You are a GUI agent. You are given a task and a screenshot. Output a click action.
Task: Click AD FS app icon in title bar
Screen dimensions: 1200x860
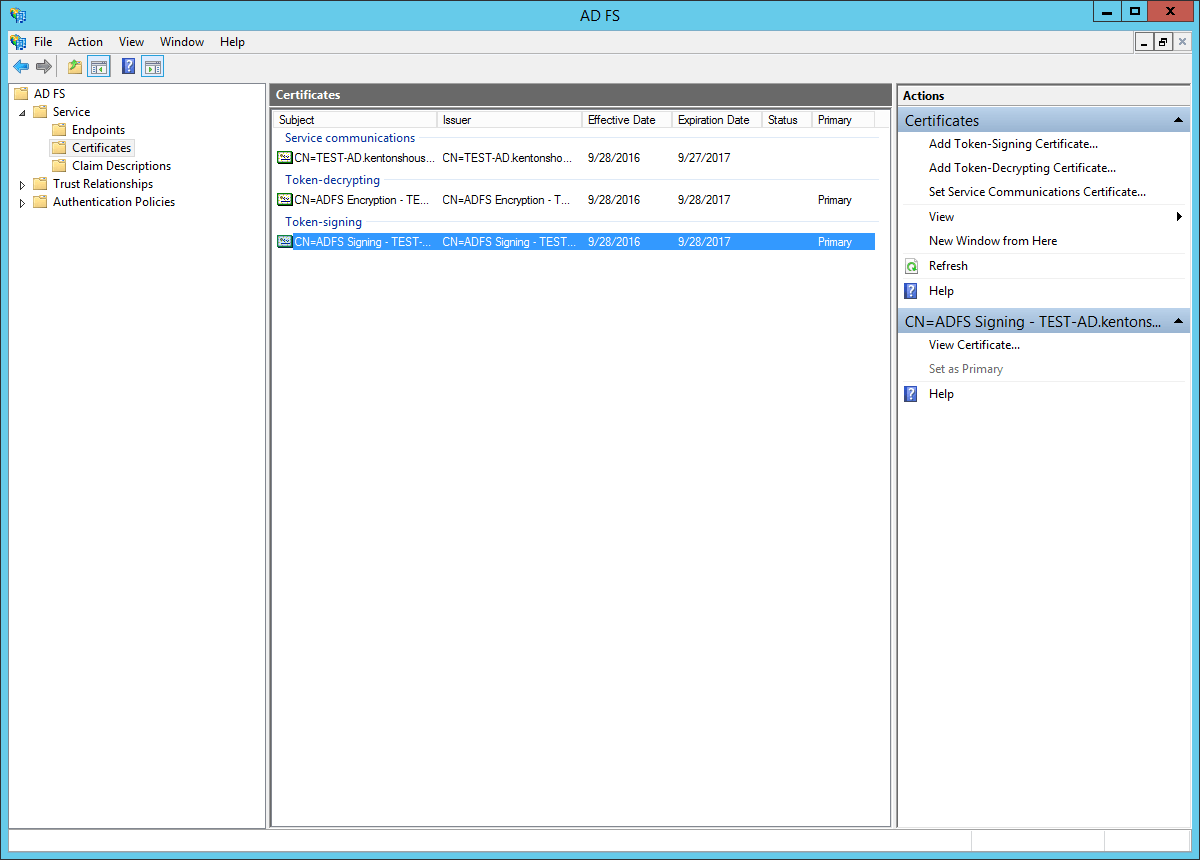pyautogui.click(x=18, y=15)
